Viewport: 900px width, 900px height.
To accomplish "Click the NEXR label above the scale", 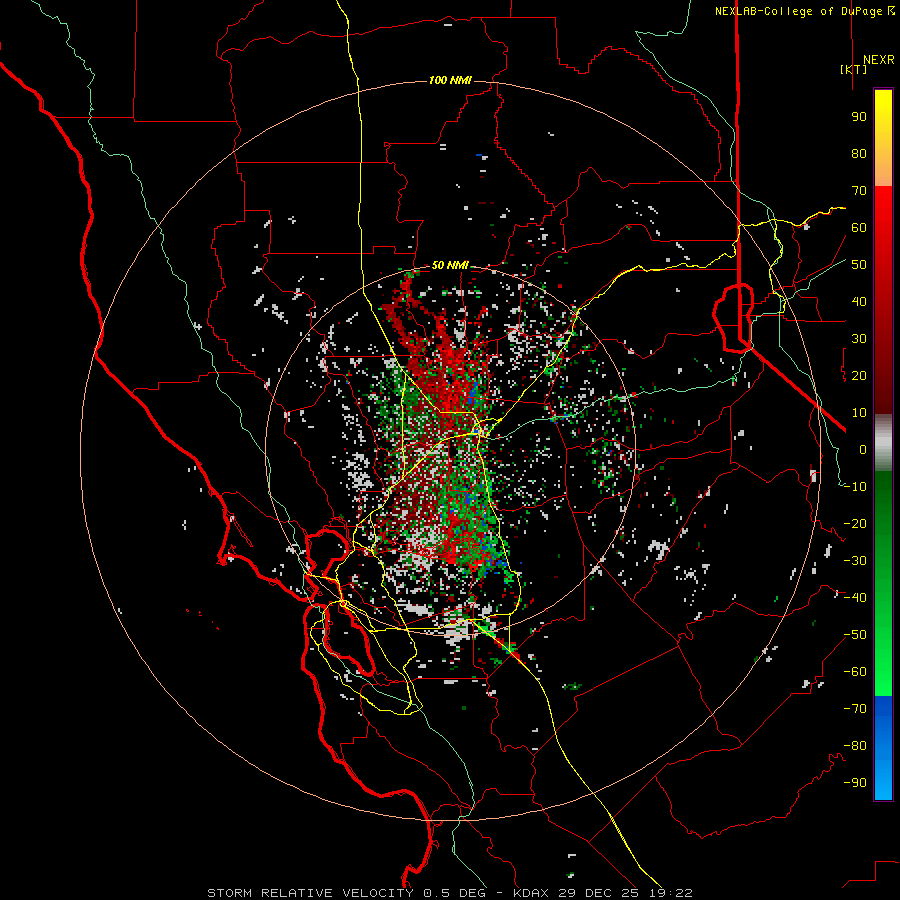I will 879,60.
